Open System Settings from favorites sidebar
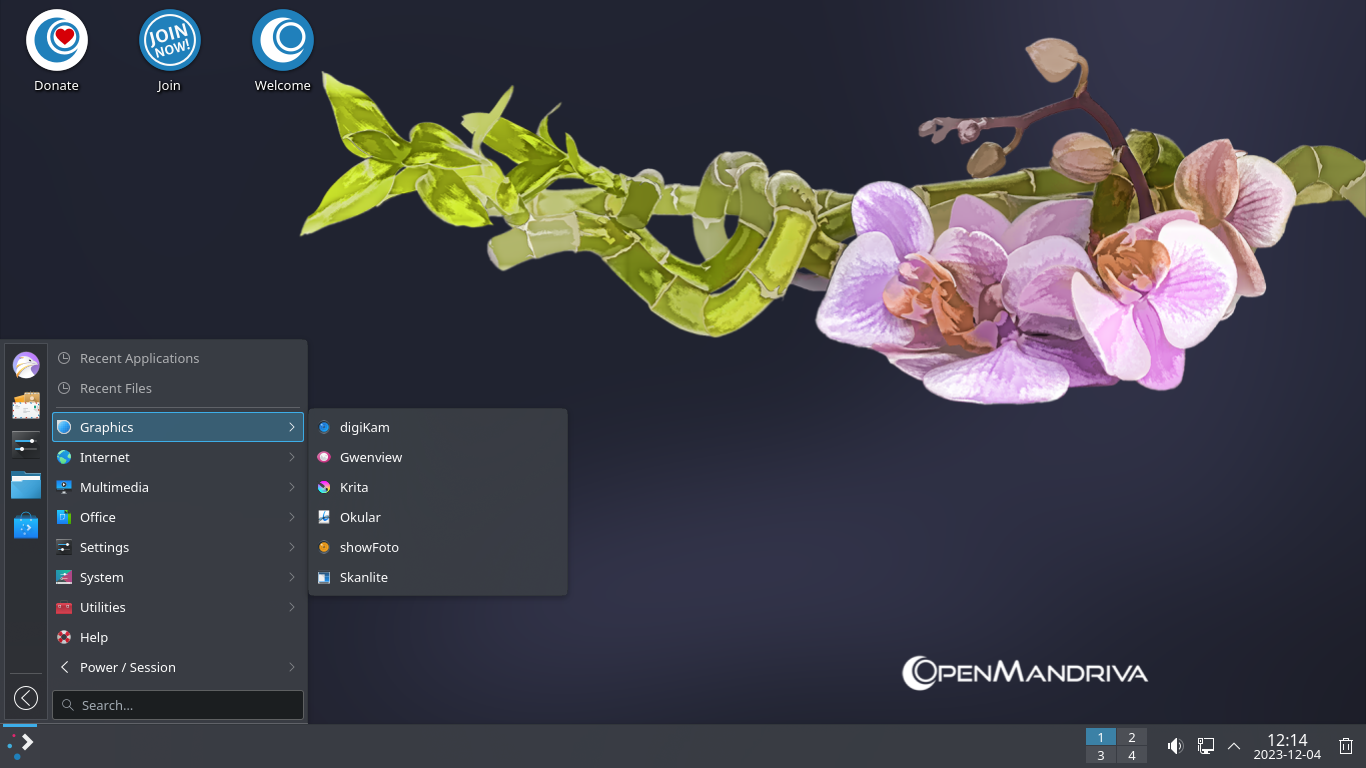Screen dimensions: 1366x768 click(x=26, y=444)
